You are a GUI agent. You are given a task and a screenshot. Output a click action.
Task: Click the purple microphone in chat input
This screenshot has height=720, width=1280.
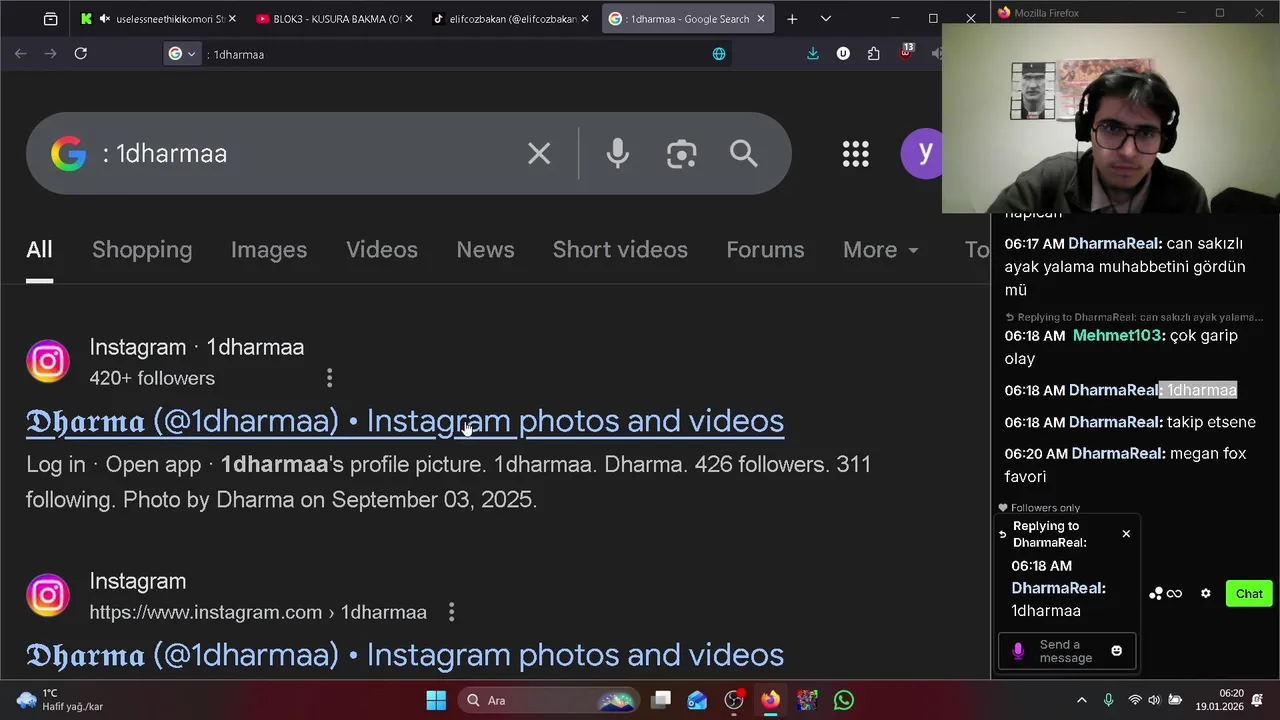pyautogui.click(x=1018, y=651)
